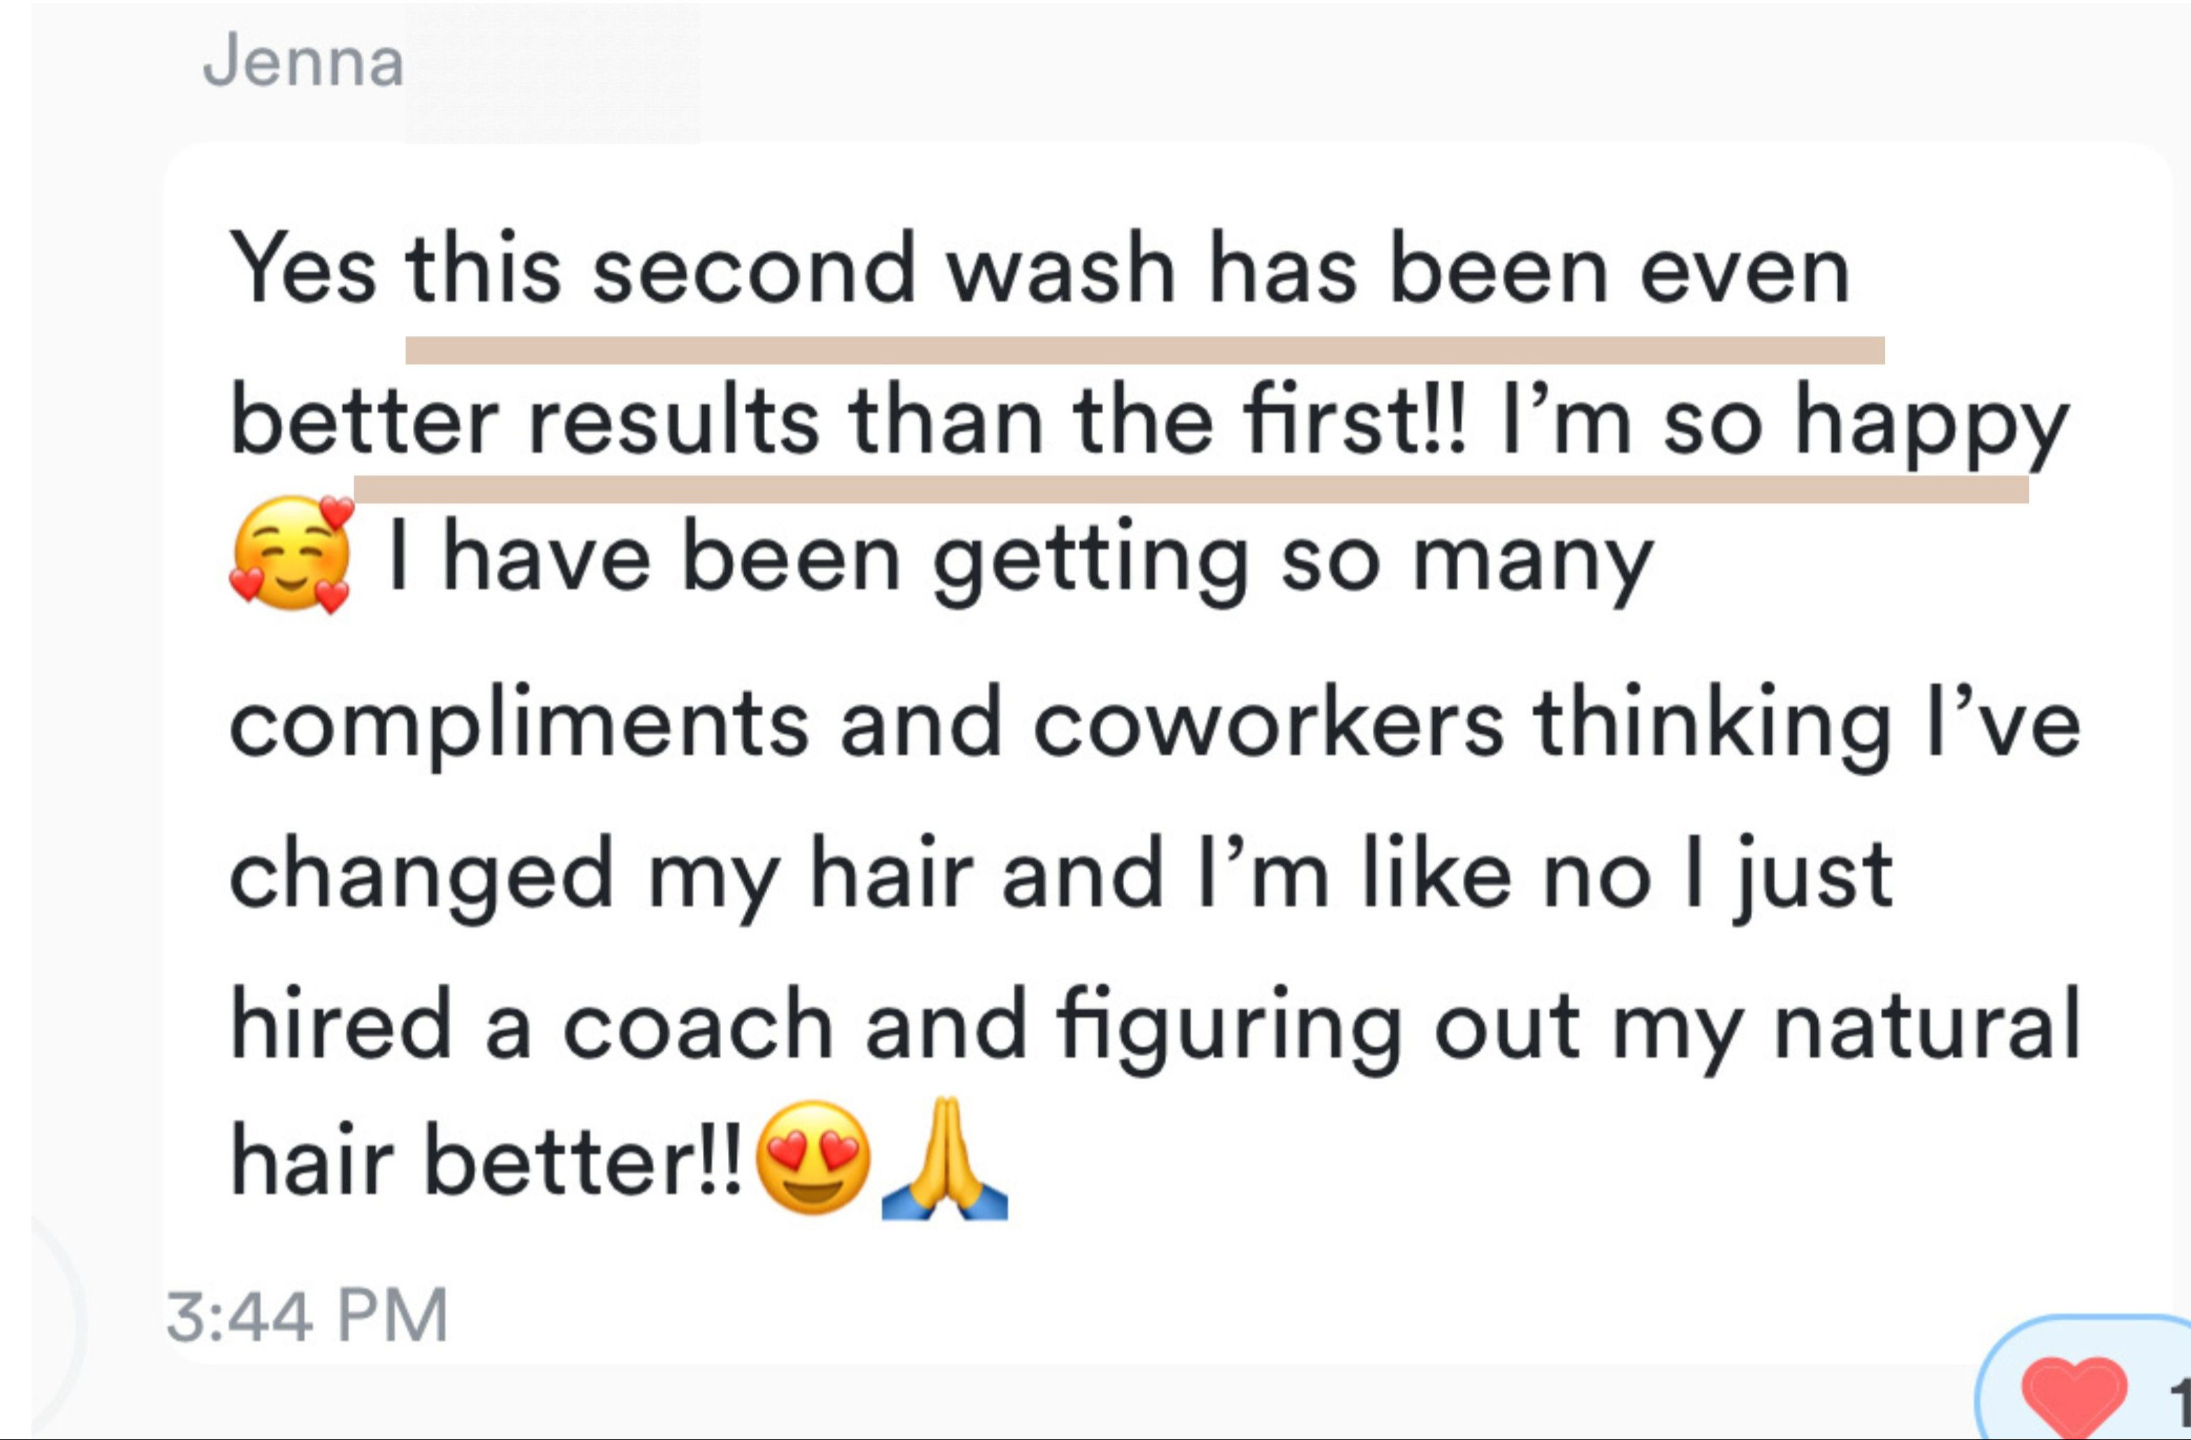Screen dimensions: 2191x1440
Task: Click the tan underline beneath 'second wash'
Action: click(x=1145, y=350)
